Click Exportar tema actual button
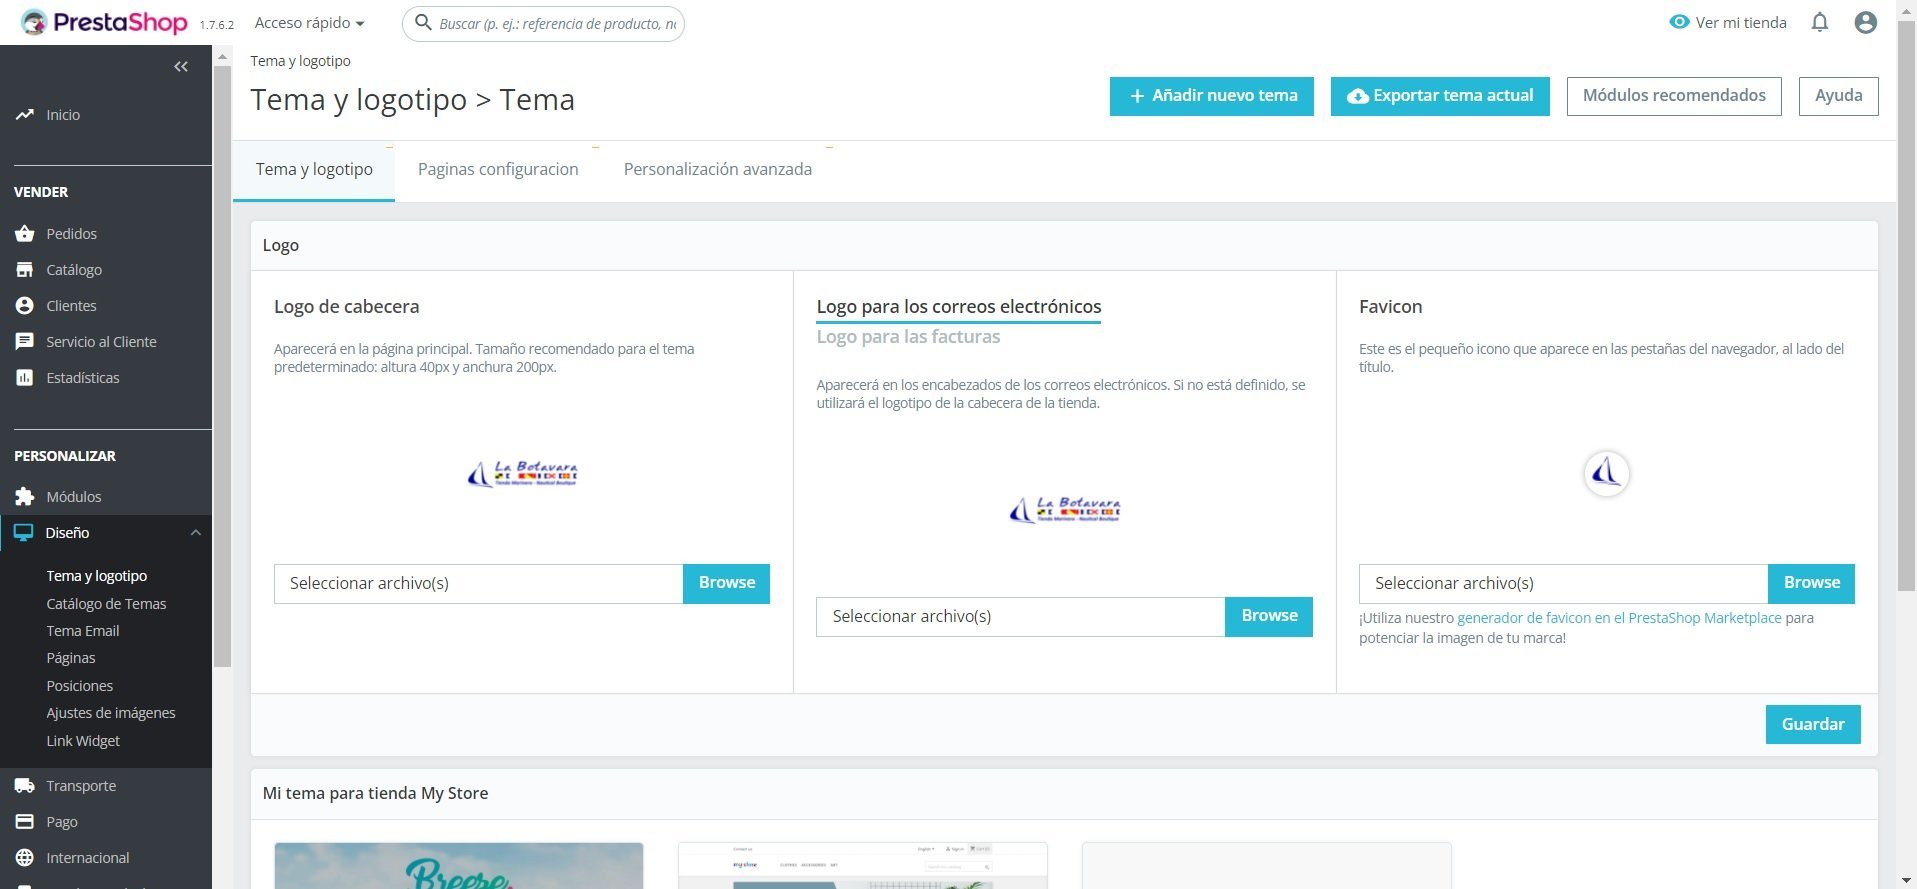Image resolution: width=1917 pixels, height=889 pixels. tap(1440, 96)
